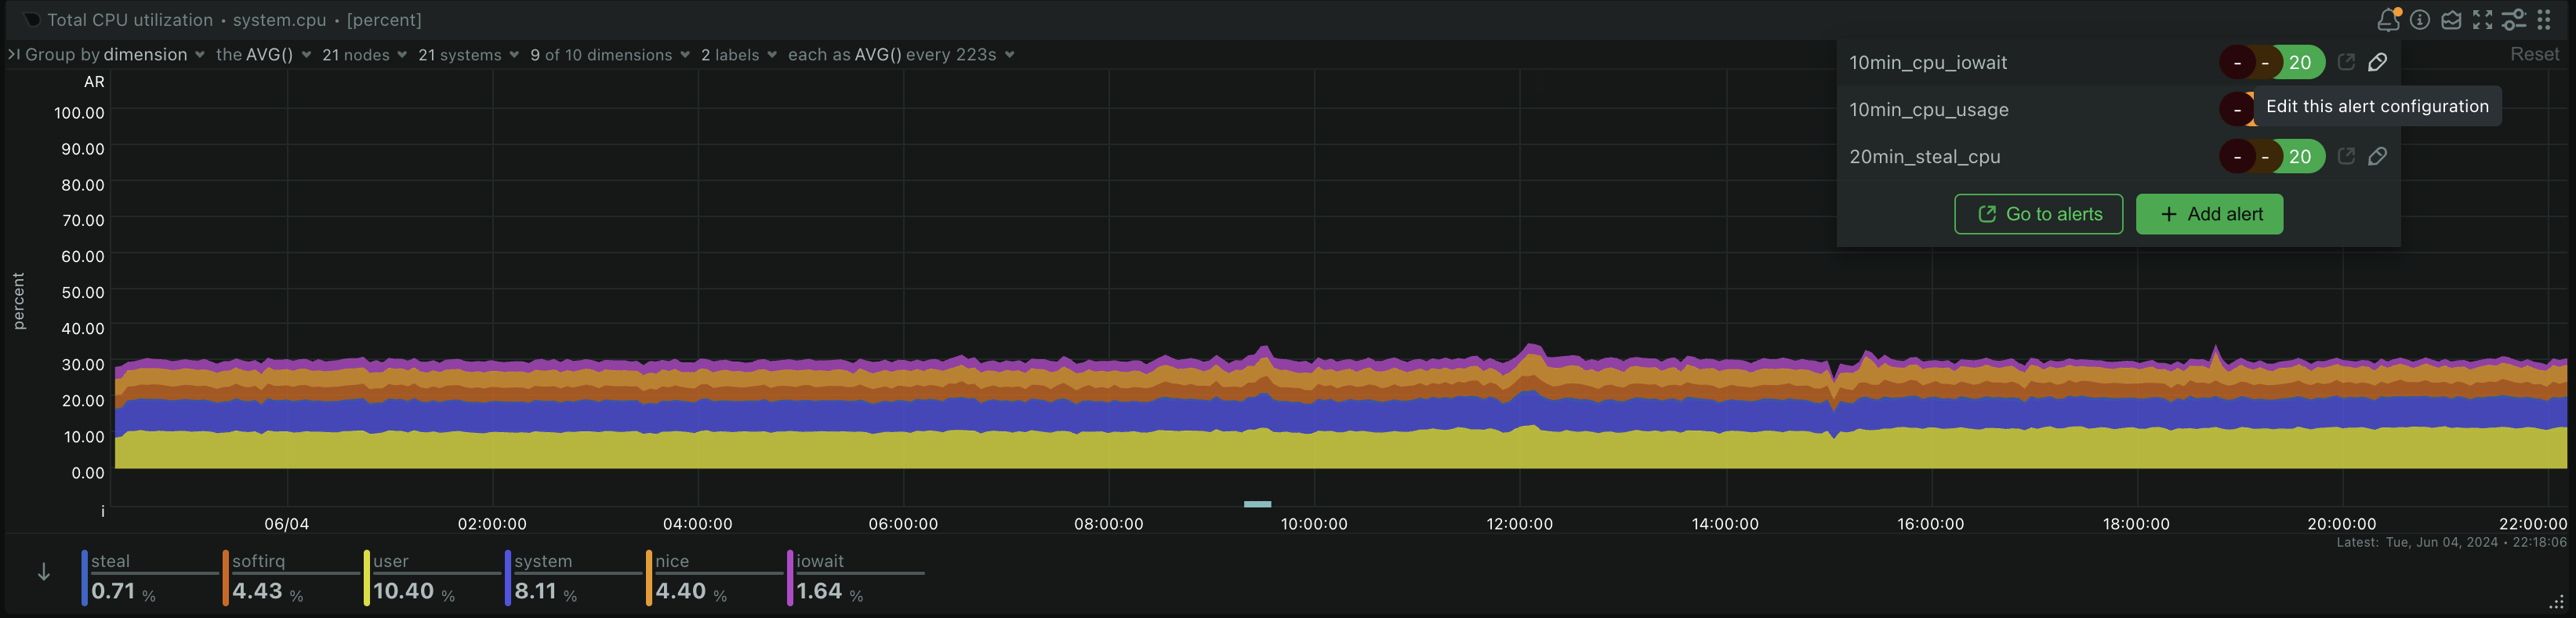Open the 9 of 10 dimensions dropdown
The width and height of the screenshot is (2576, 618).
point(609,55)
